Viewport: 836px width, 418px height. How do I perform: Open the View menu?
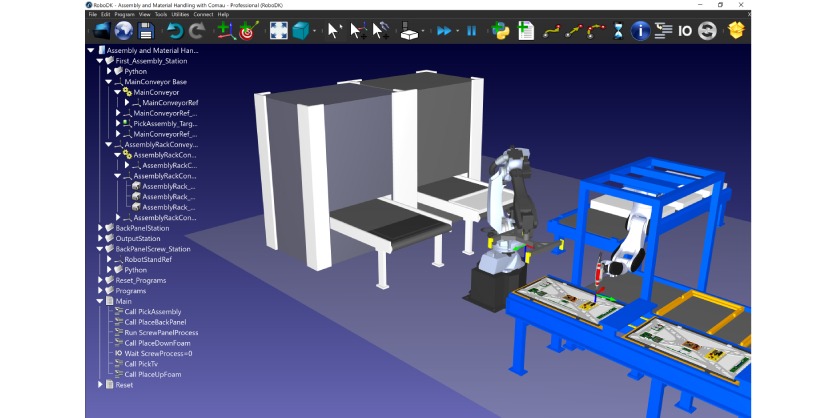[144, 14]
